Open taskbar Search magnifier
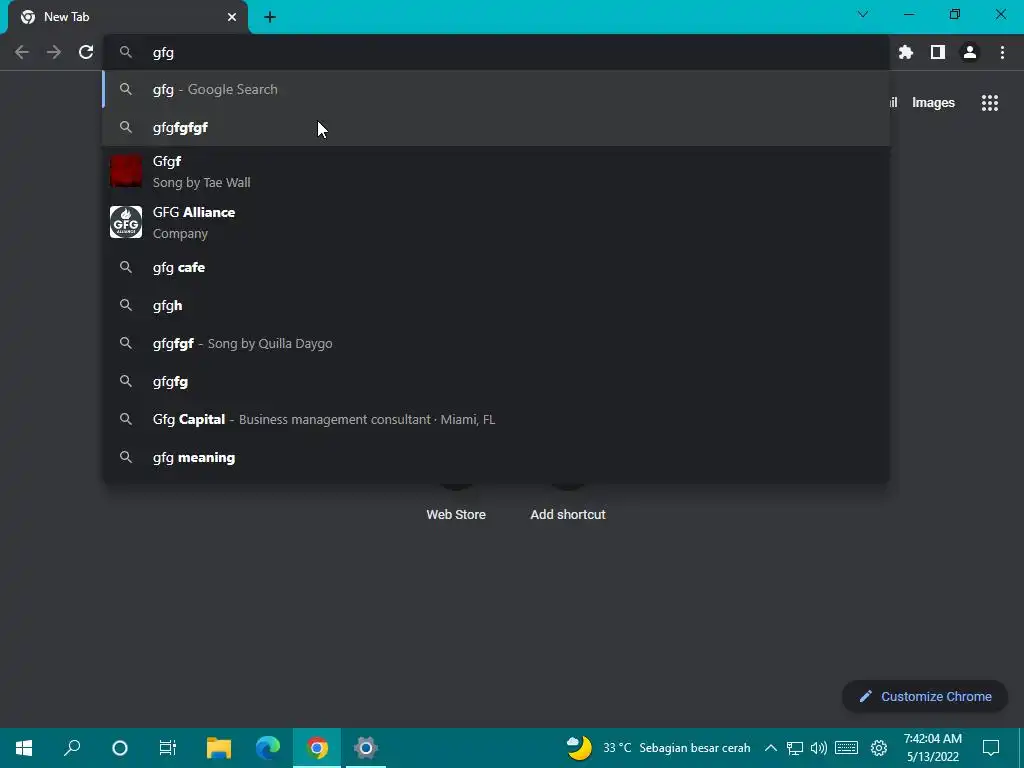Screen dimensions: 1024x768 tap(72, 748)
